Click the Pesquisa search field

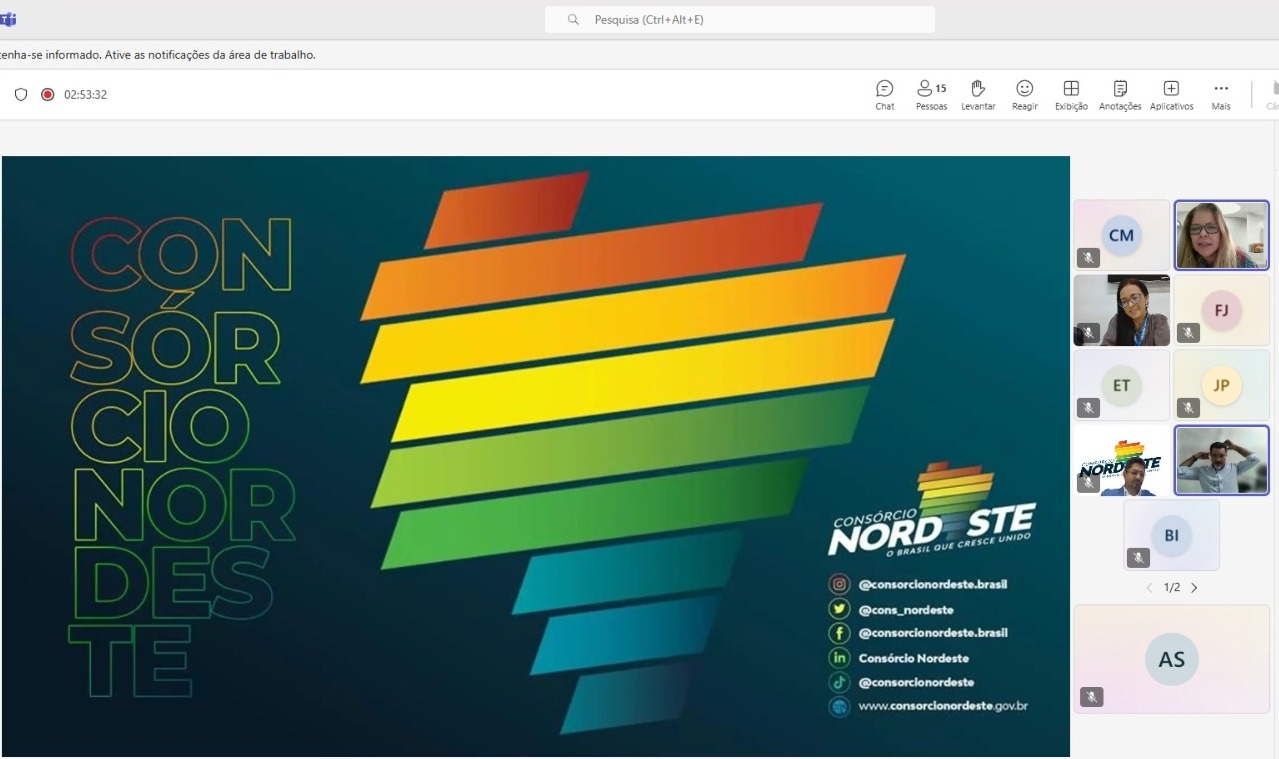click(x=740, y=19)
